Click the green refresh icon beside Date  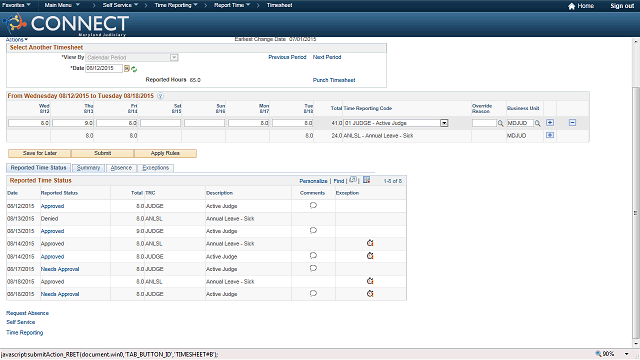click(134, 69)
